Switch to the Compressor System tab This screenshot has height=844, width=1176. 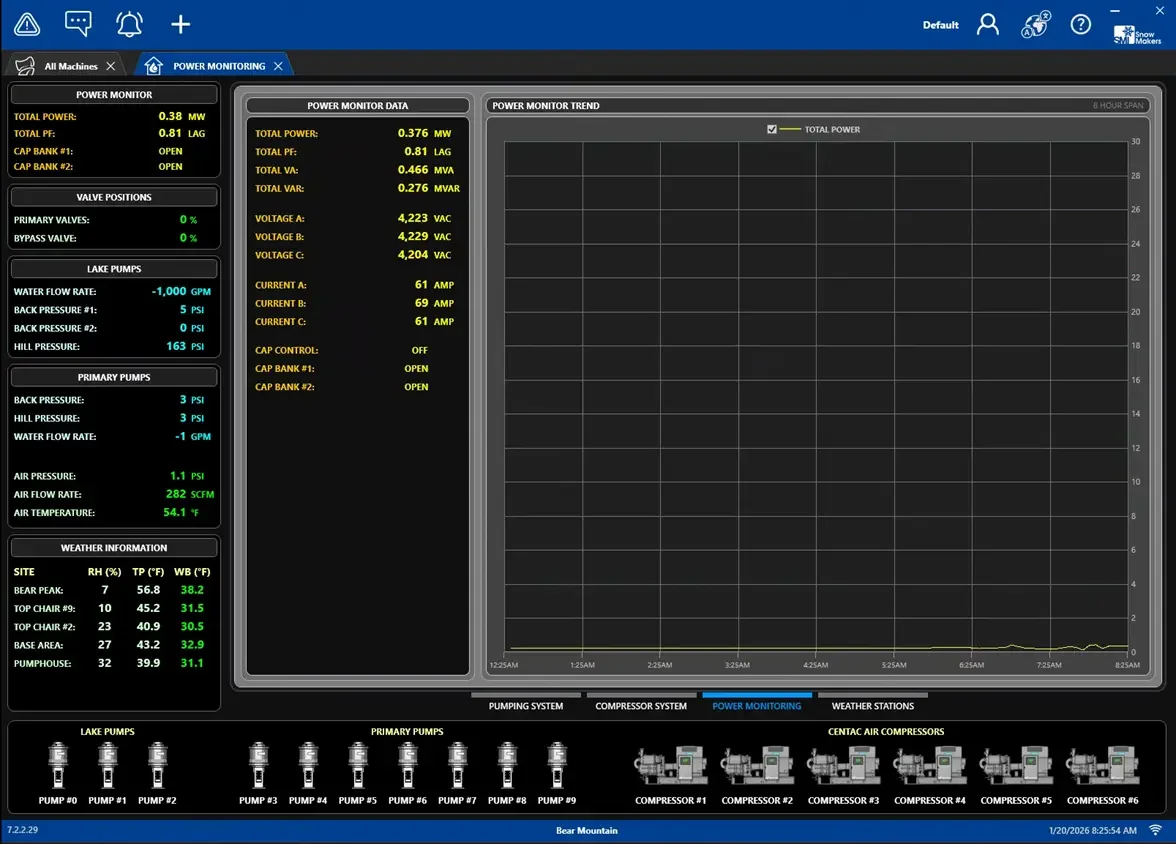point(641,705)
